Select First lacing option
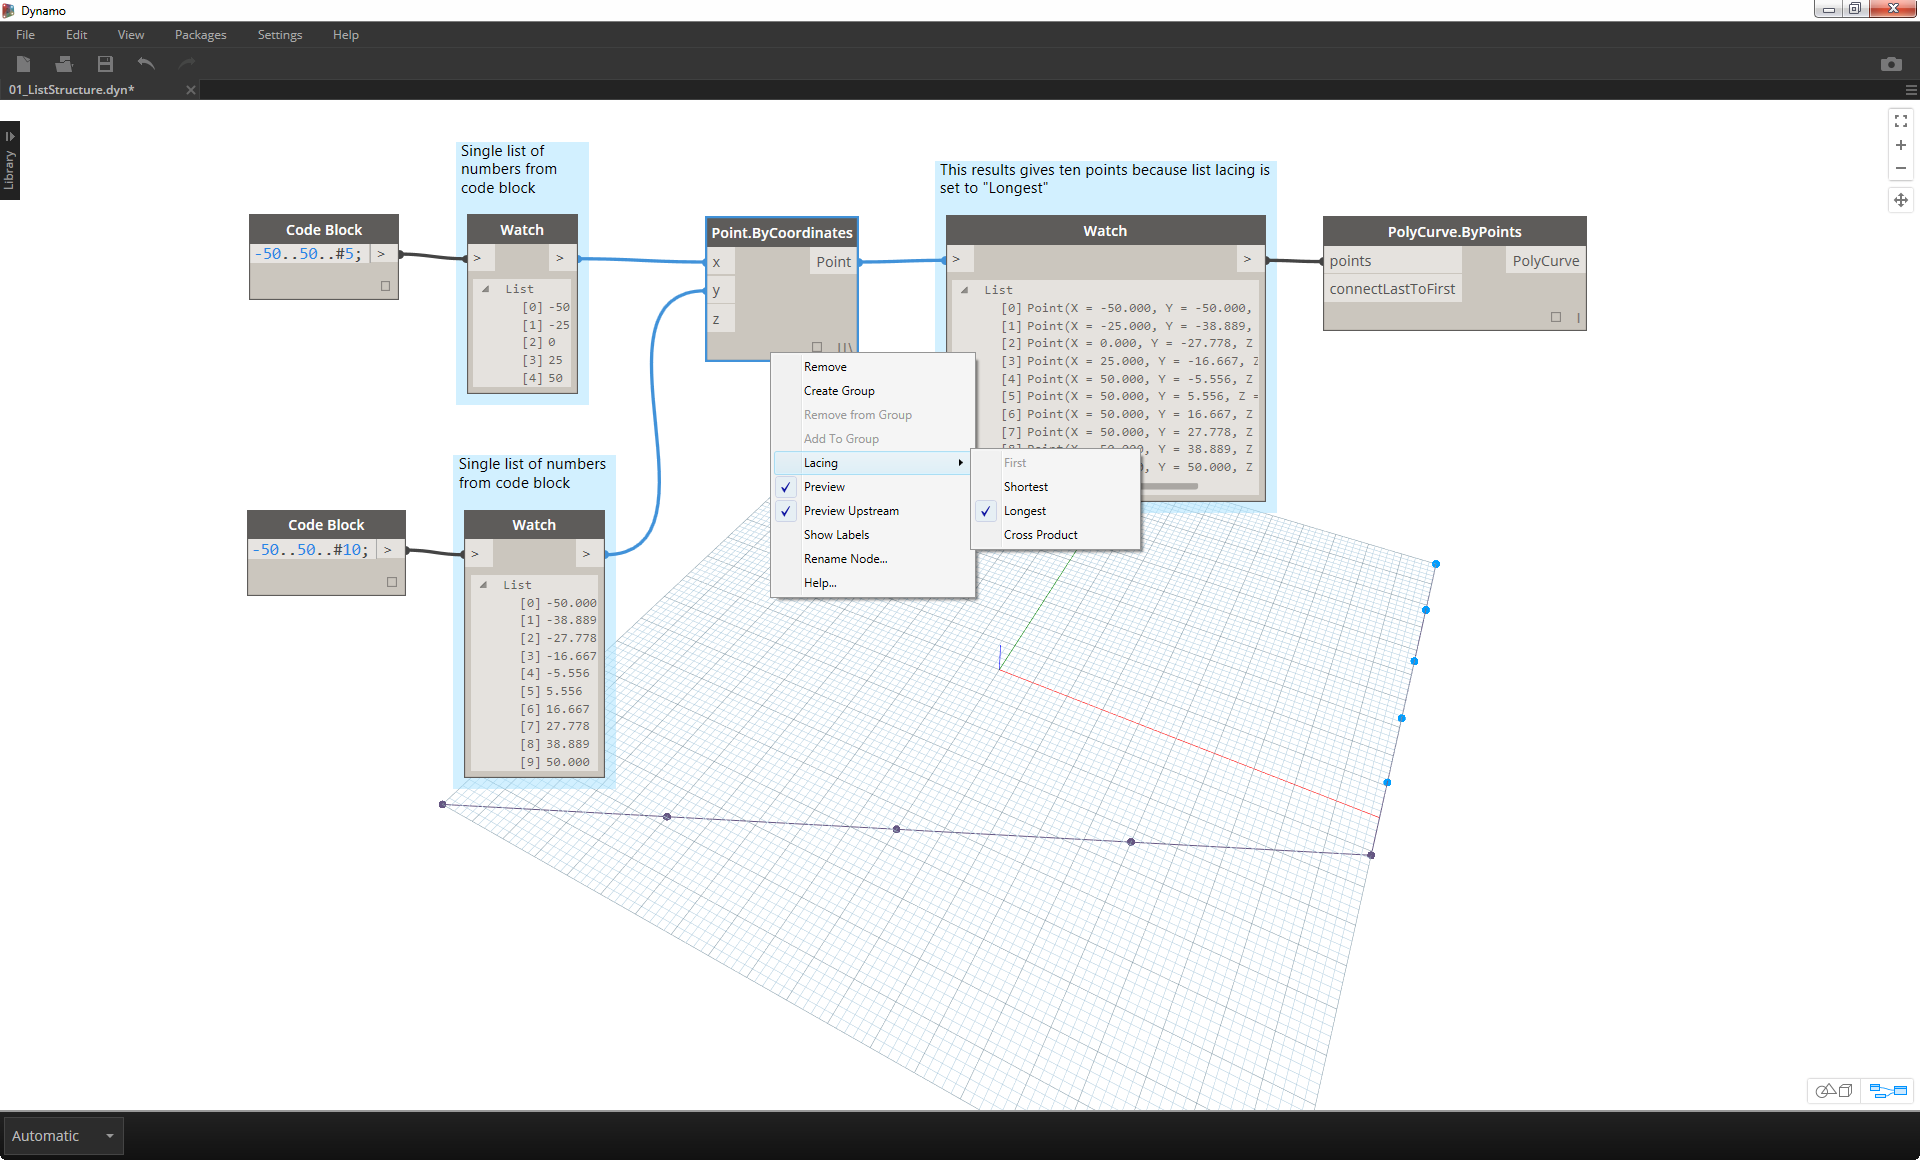 [1015, 462]
